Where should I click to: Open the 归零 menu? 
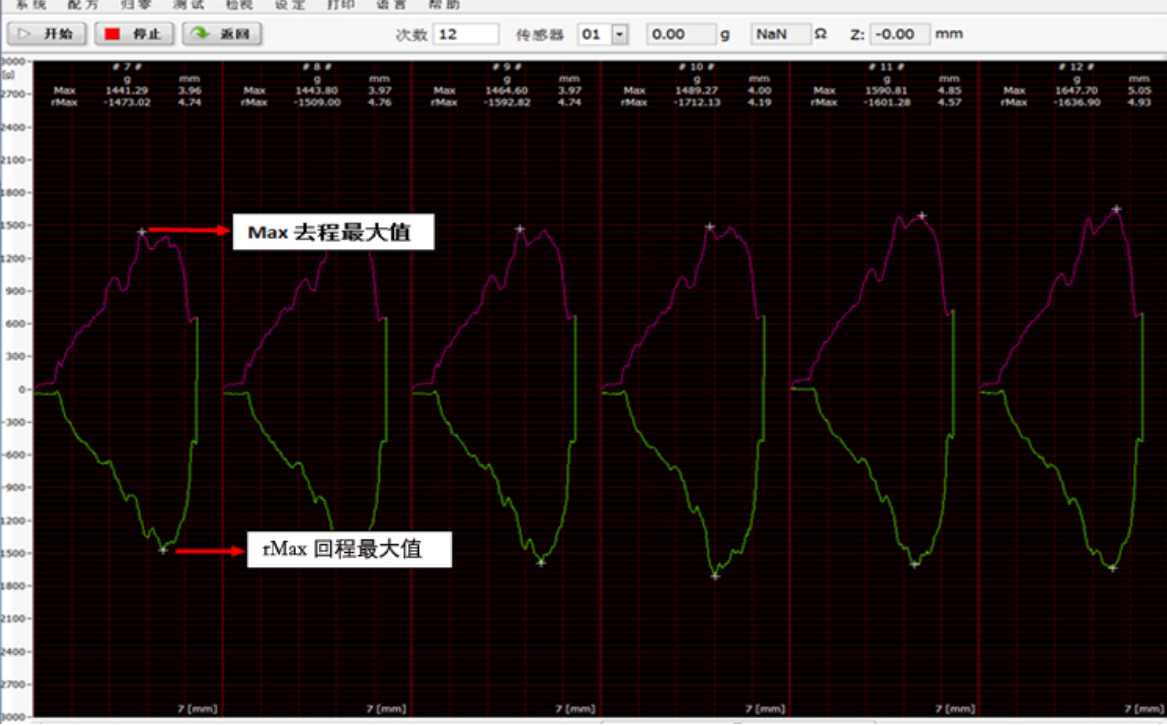click(135, 5)
